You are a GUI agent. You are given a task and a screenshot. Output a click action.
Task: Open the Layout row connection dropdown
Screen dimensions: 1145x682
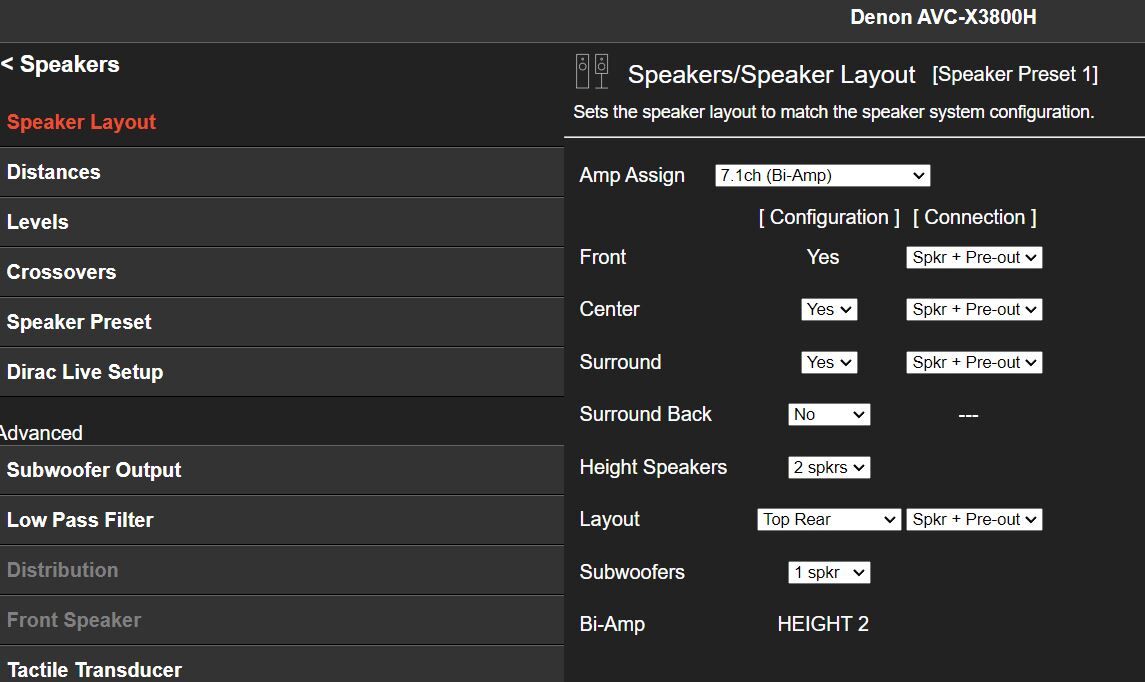974,520
